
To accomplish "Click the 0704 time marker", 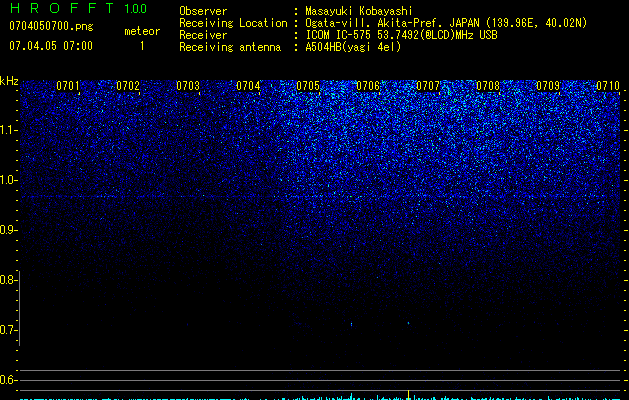I will point(248,86).
